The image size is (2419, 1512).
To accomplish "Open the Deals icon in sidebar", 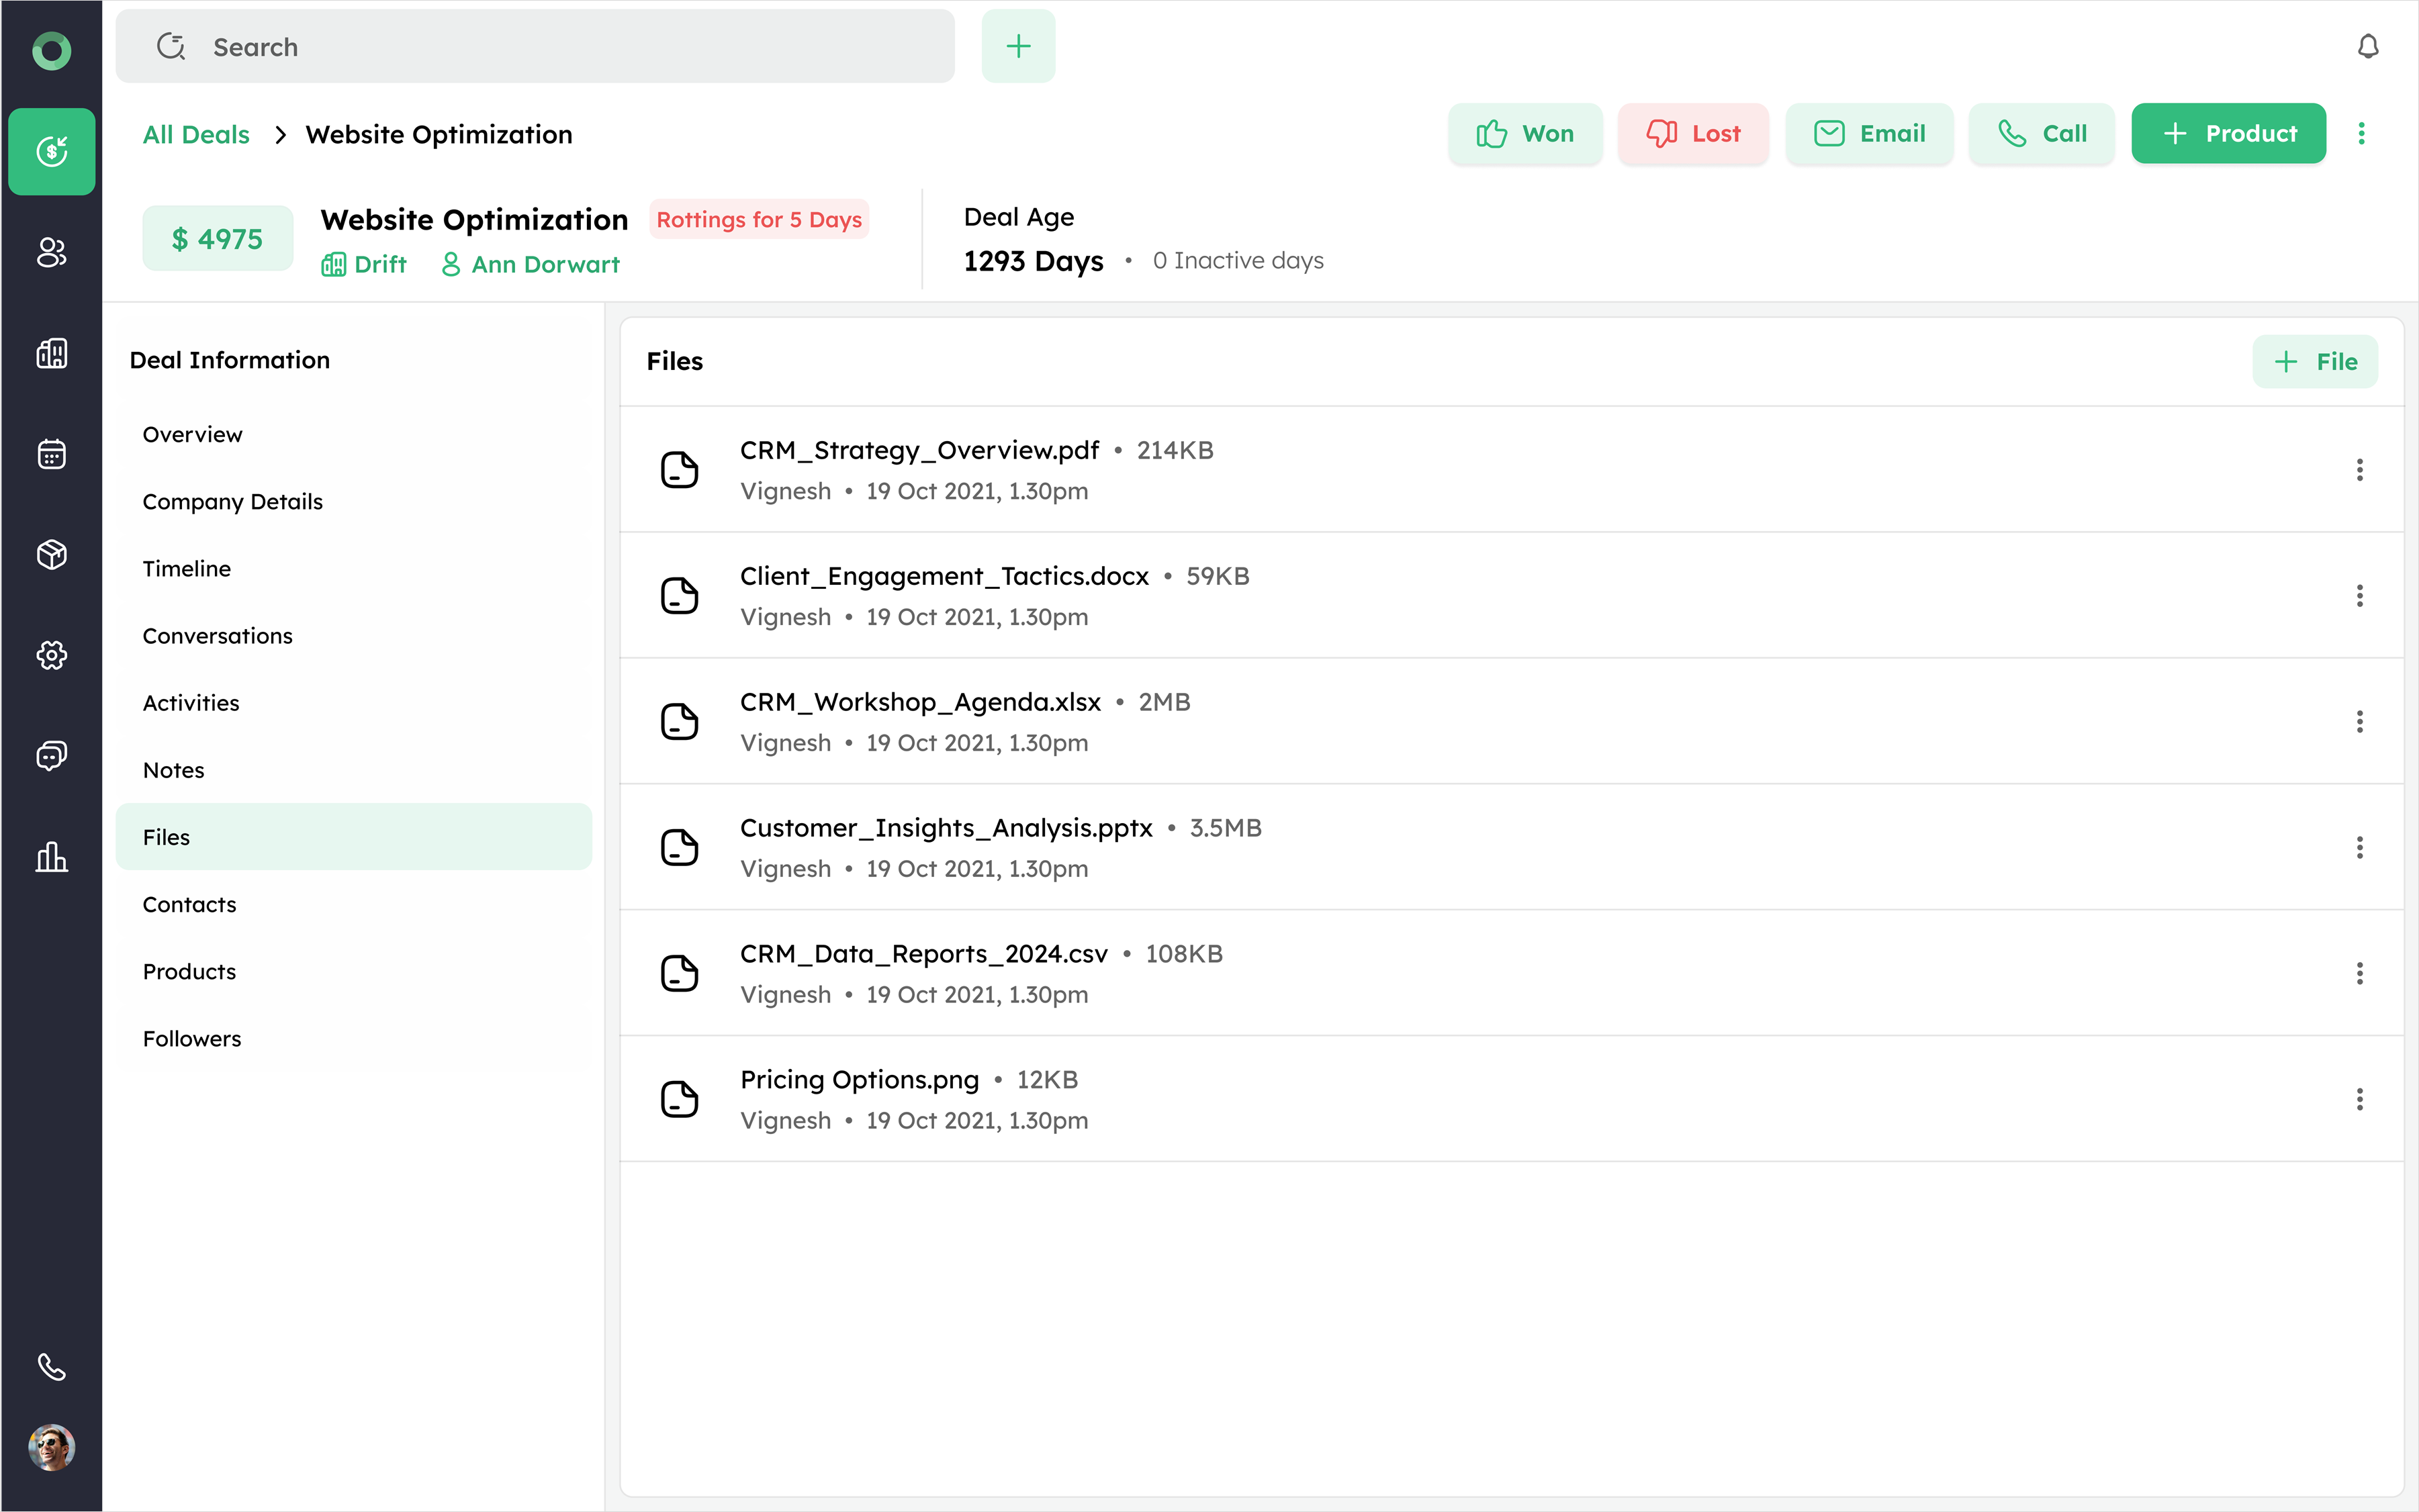I will [52, 151].
